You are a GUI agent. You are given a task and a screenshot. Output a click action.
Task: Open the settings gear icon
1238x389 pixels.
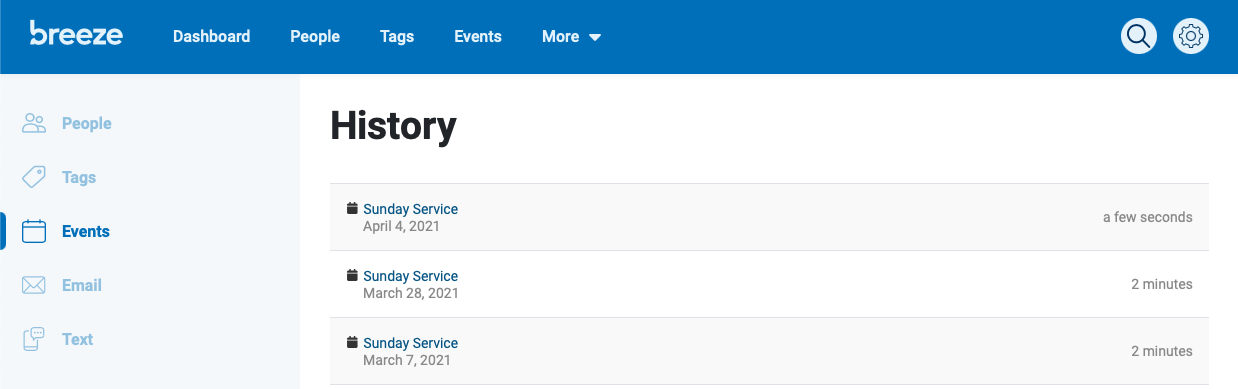[1191, 36]
